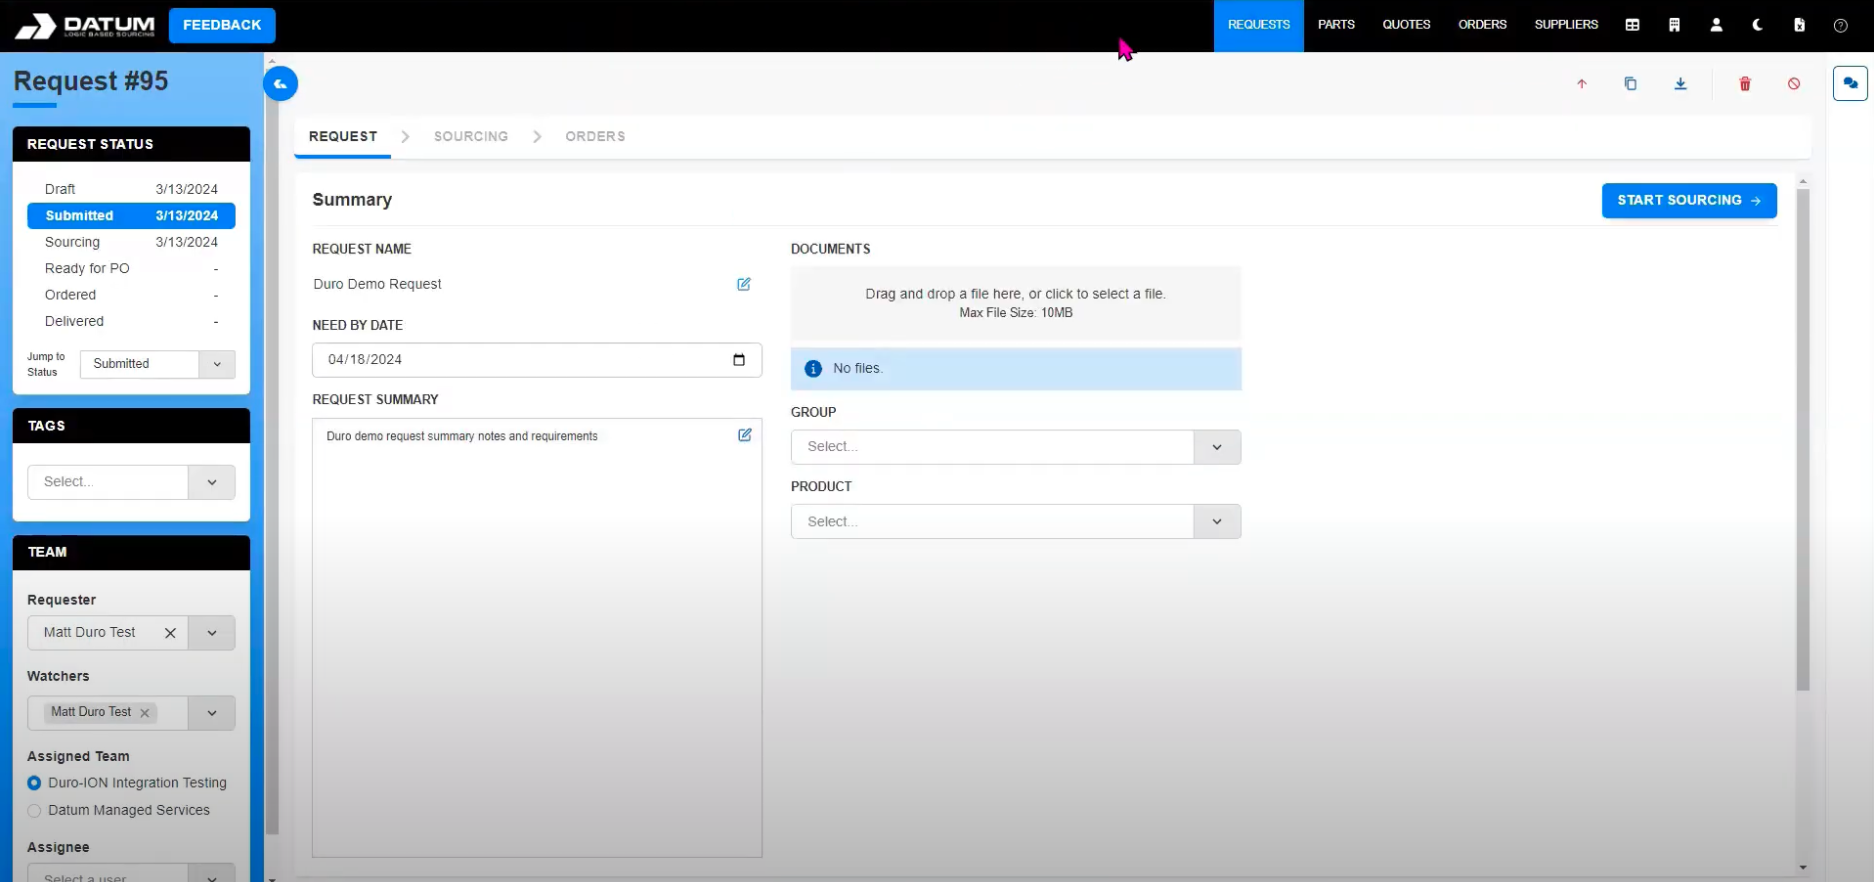
Task: Open the Suppliers menu item
Action: (1566, 25)
